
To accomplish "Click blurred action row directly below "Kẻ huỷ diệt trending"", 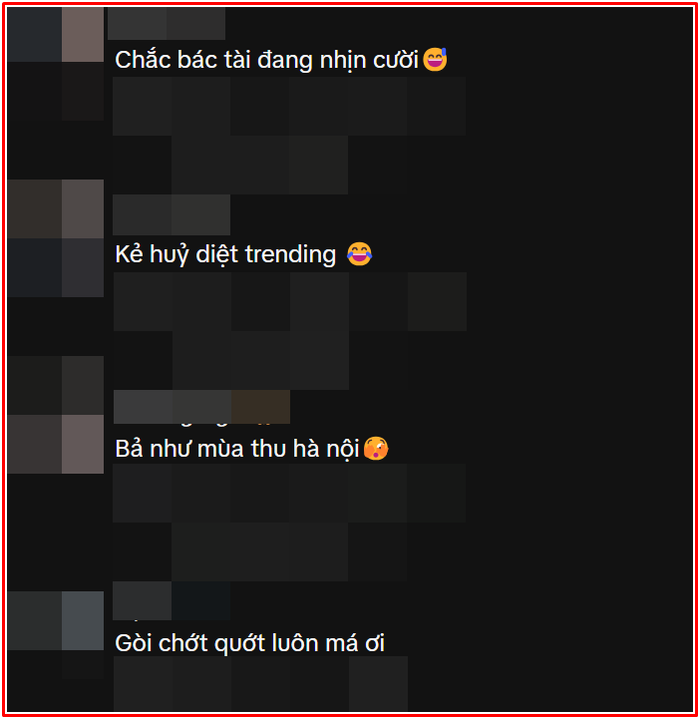I will click(290, 301).
